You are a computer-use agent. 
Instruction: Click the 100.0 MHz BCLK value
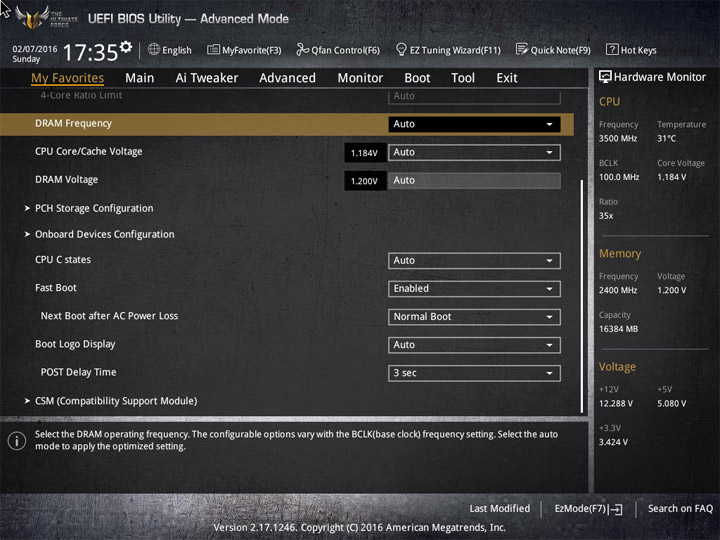(619, 177)
